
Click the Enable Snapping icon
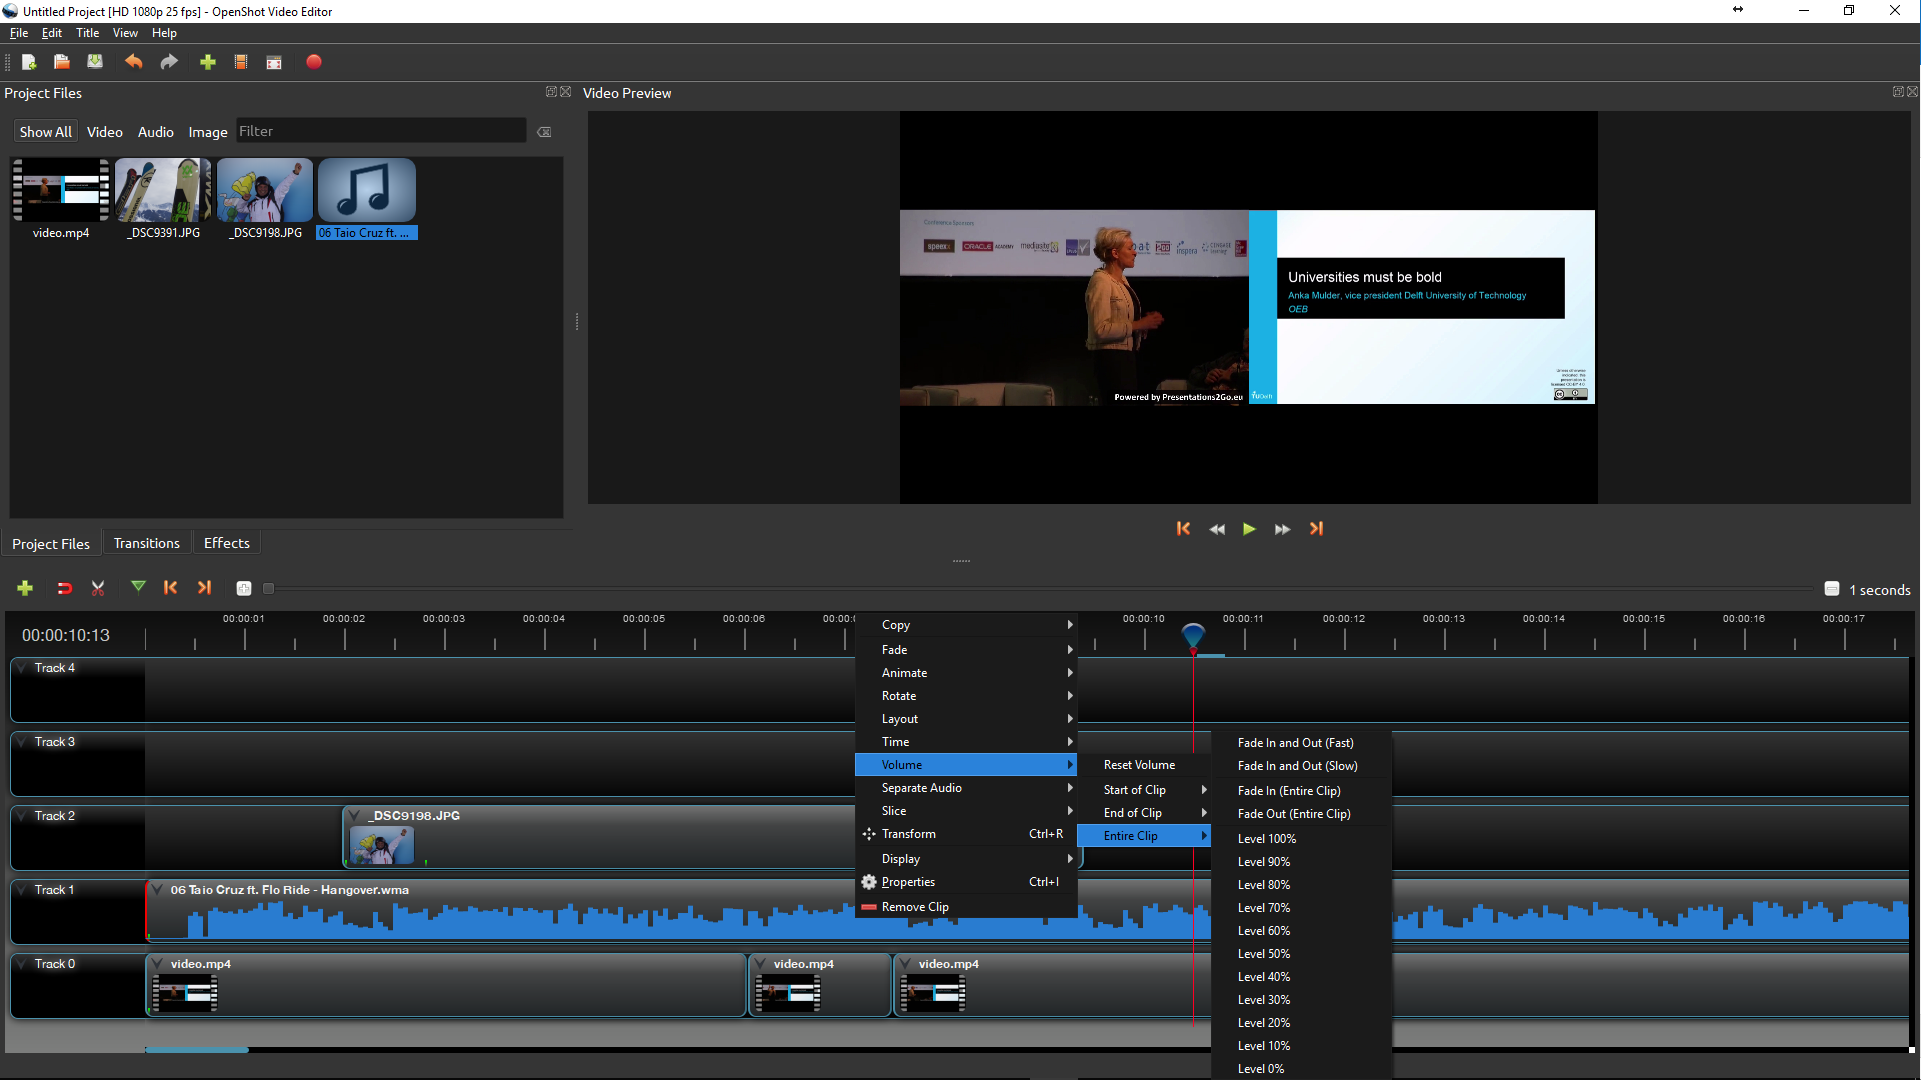coord(63,587)
